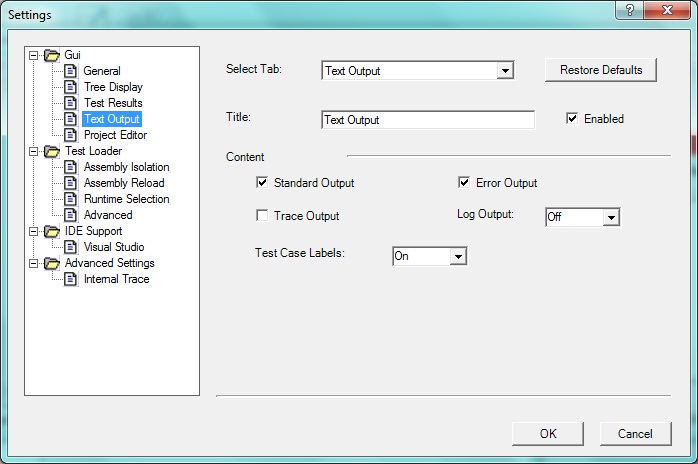Uncheck the Standard Output checkbox
This screenshot has height=464, width=698.
(x=262, y=183)
